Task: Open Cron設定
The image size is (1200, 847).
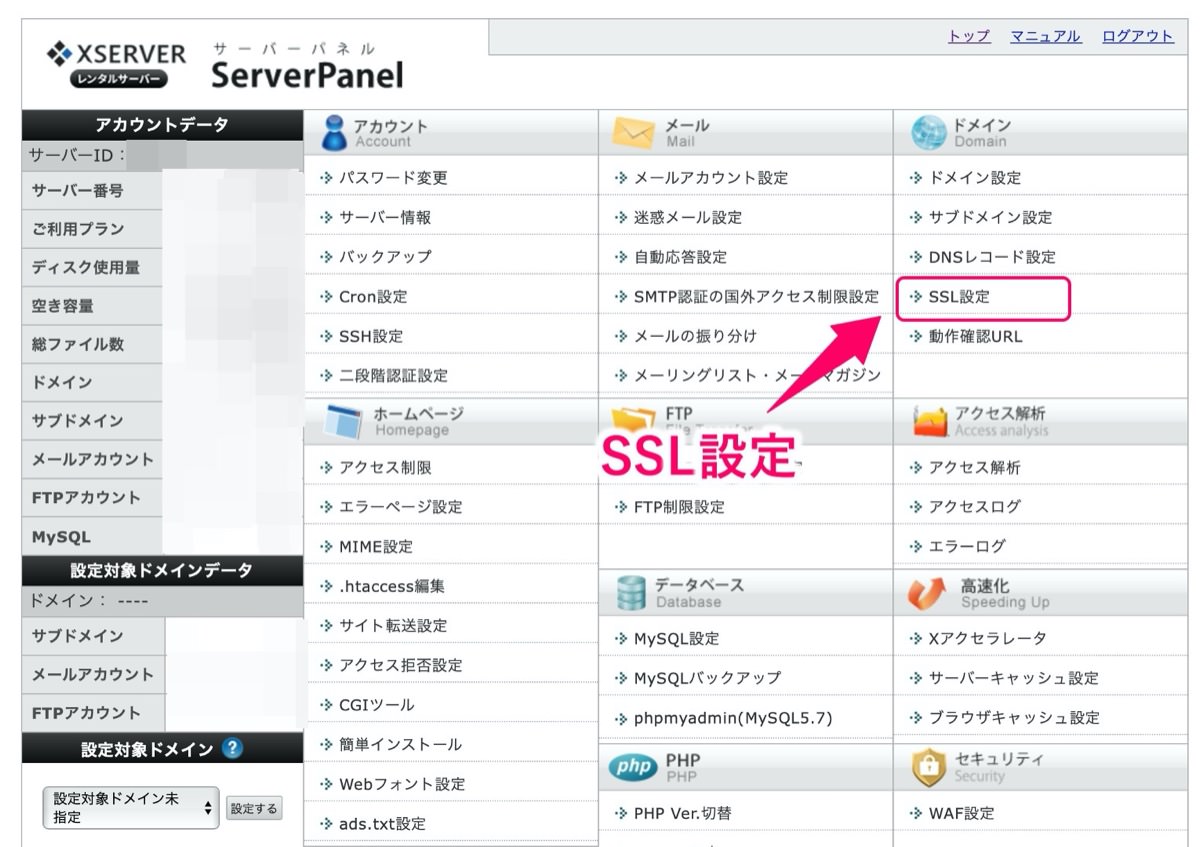Action: 373,297
